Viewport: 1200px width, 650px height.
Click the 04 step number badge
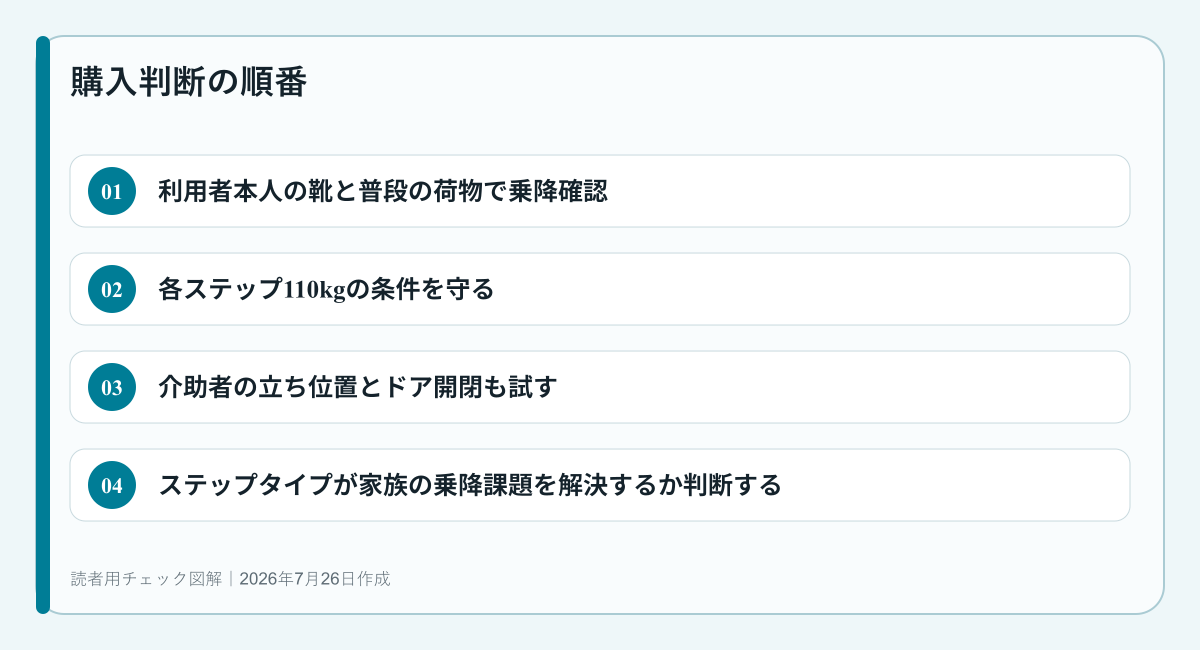tap(112, 485)
